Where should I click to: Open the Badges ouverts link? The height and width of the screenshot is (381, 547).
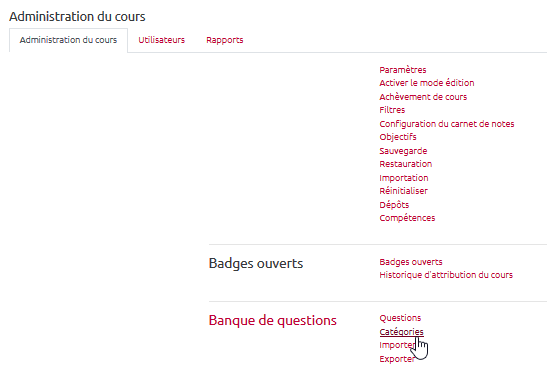[x=411, y=262]
